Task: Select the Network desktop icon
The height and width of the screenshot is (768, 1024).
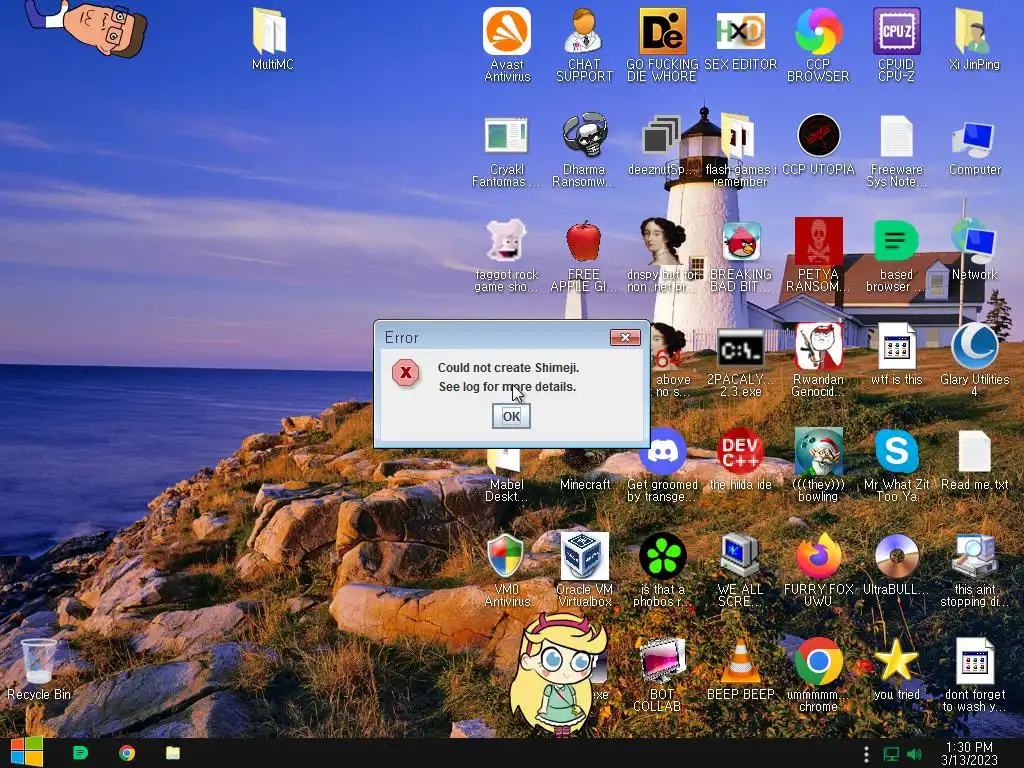Action: [974, 240]
